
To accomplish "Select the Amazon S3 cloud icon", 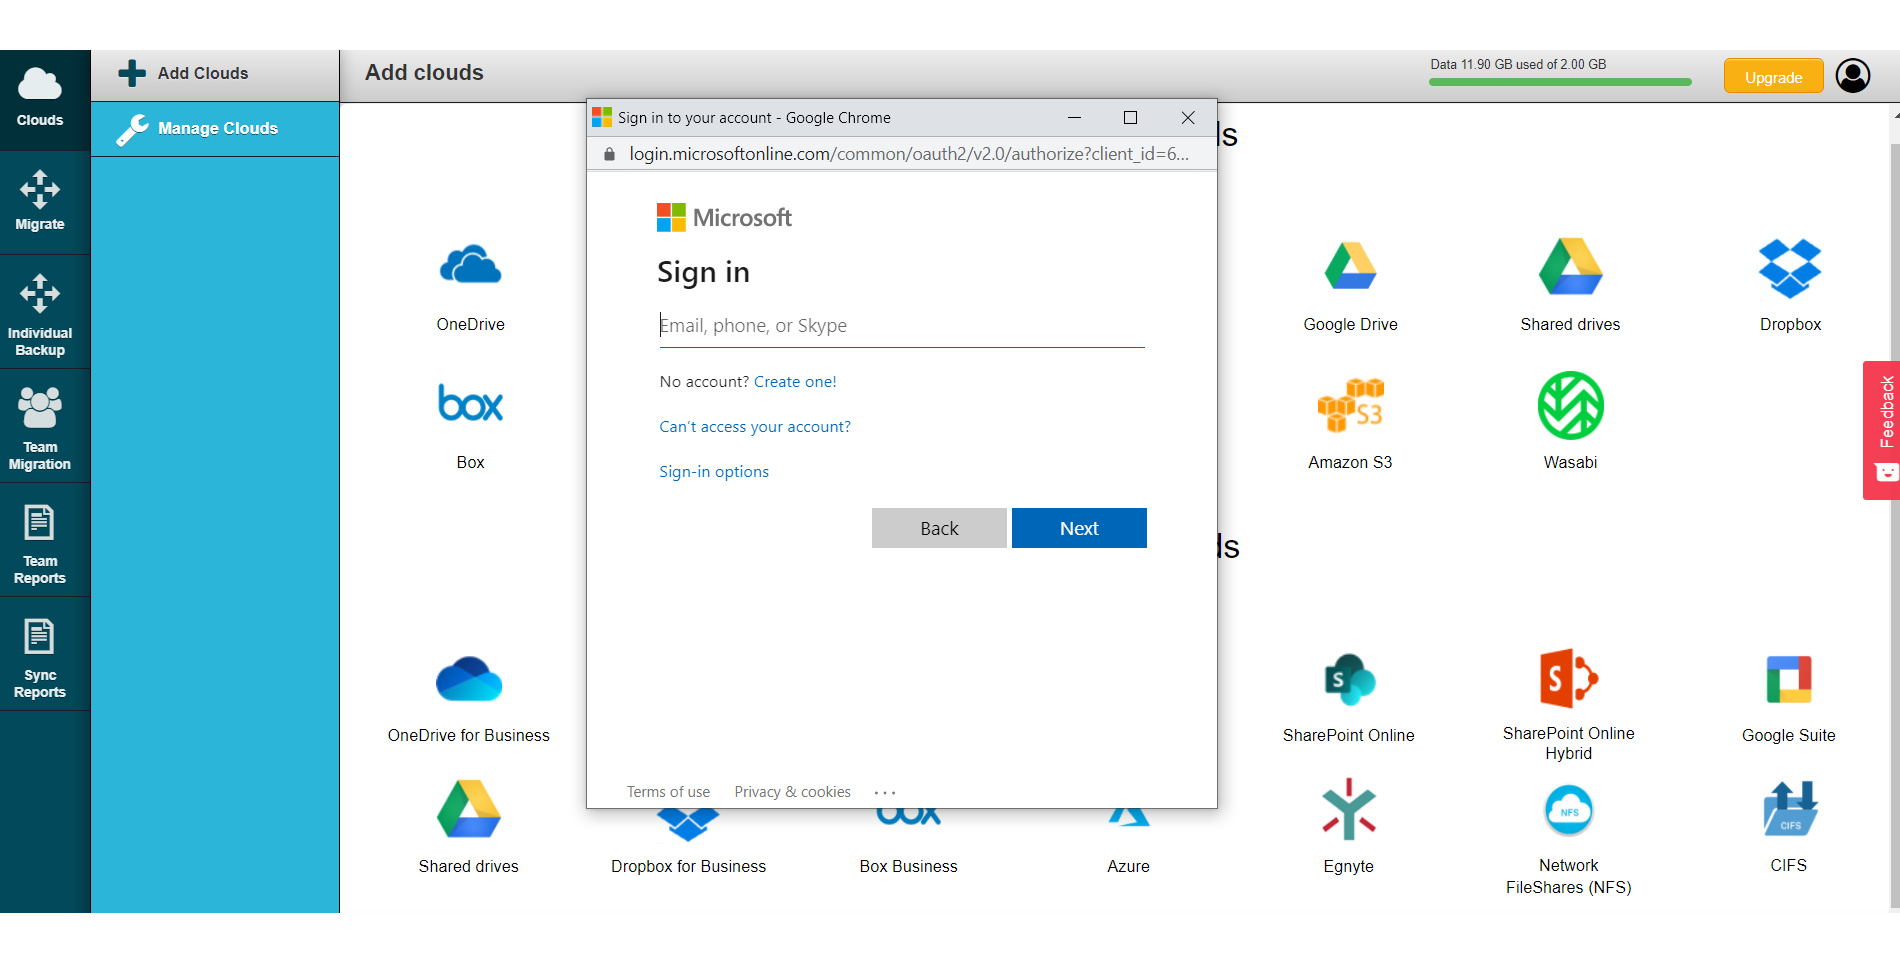I will (x=1350, y=407).
